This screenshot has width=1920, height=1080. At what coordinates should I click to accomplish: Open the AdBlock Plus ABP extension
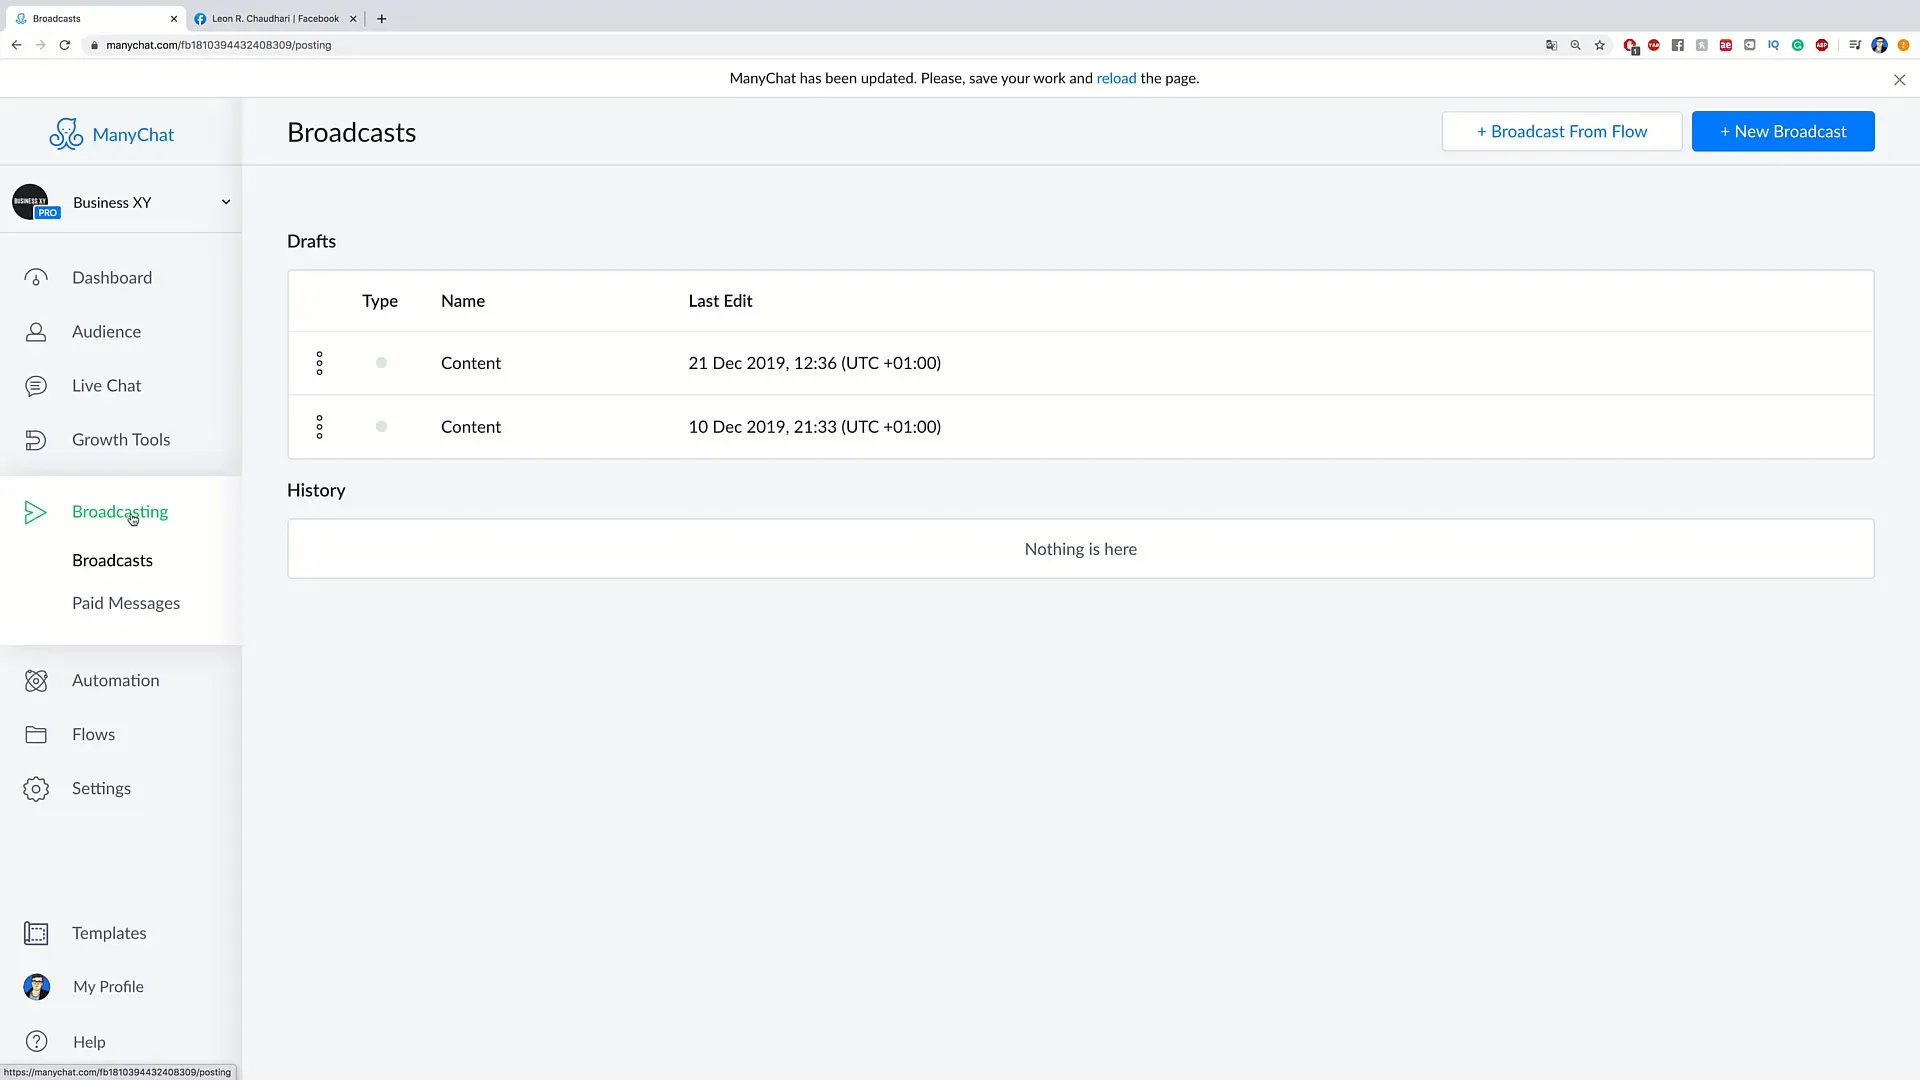pos(1822,45)
